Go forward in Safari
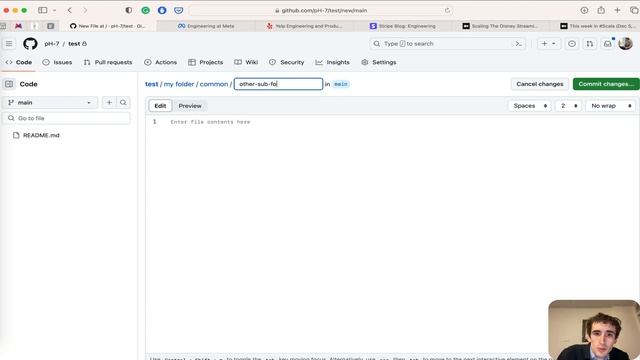This screenshot has height=360, width=640. pos(85,10)
